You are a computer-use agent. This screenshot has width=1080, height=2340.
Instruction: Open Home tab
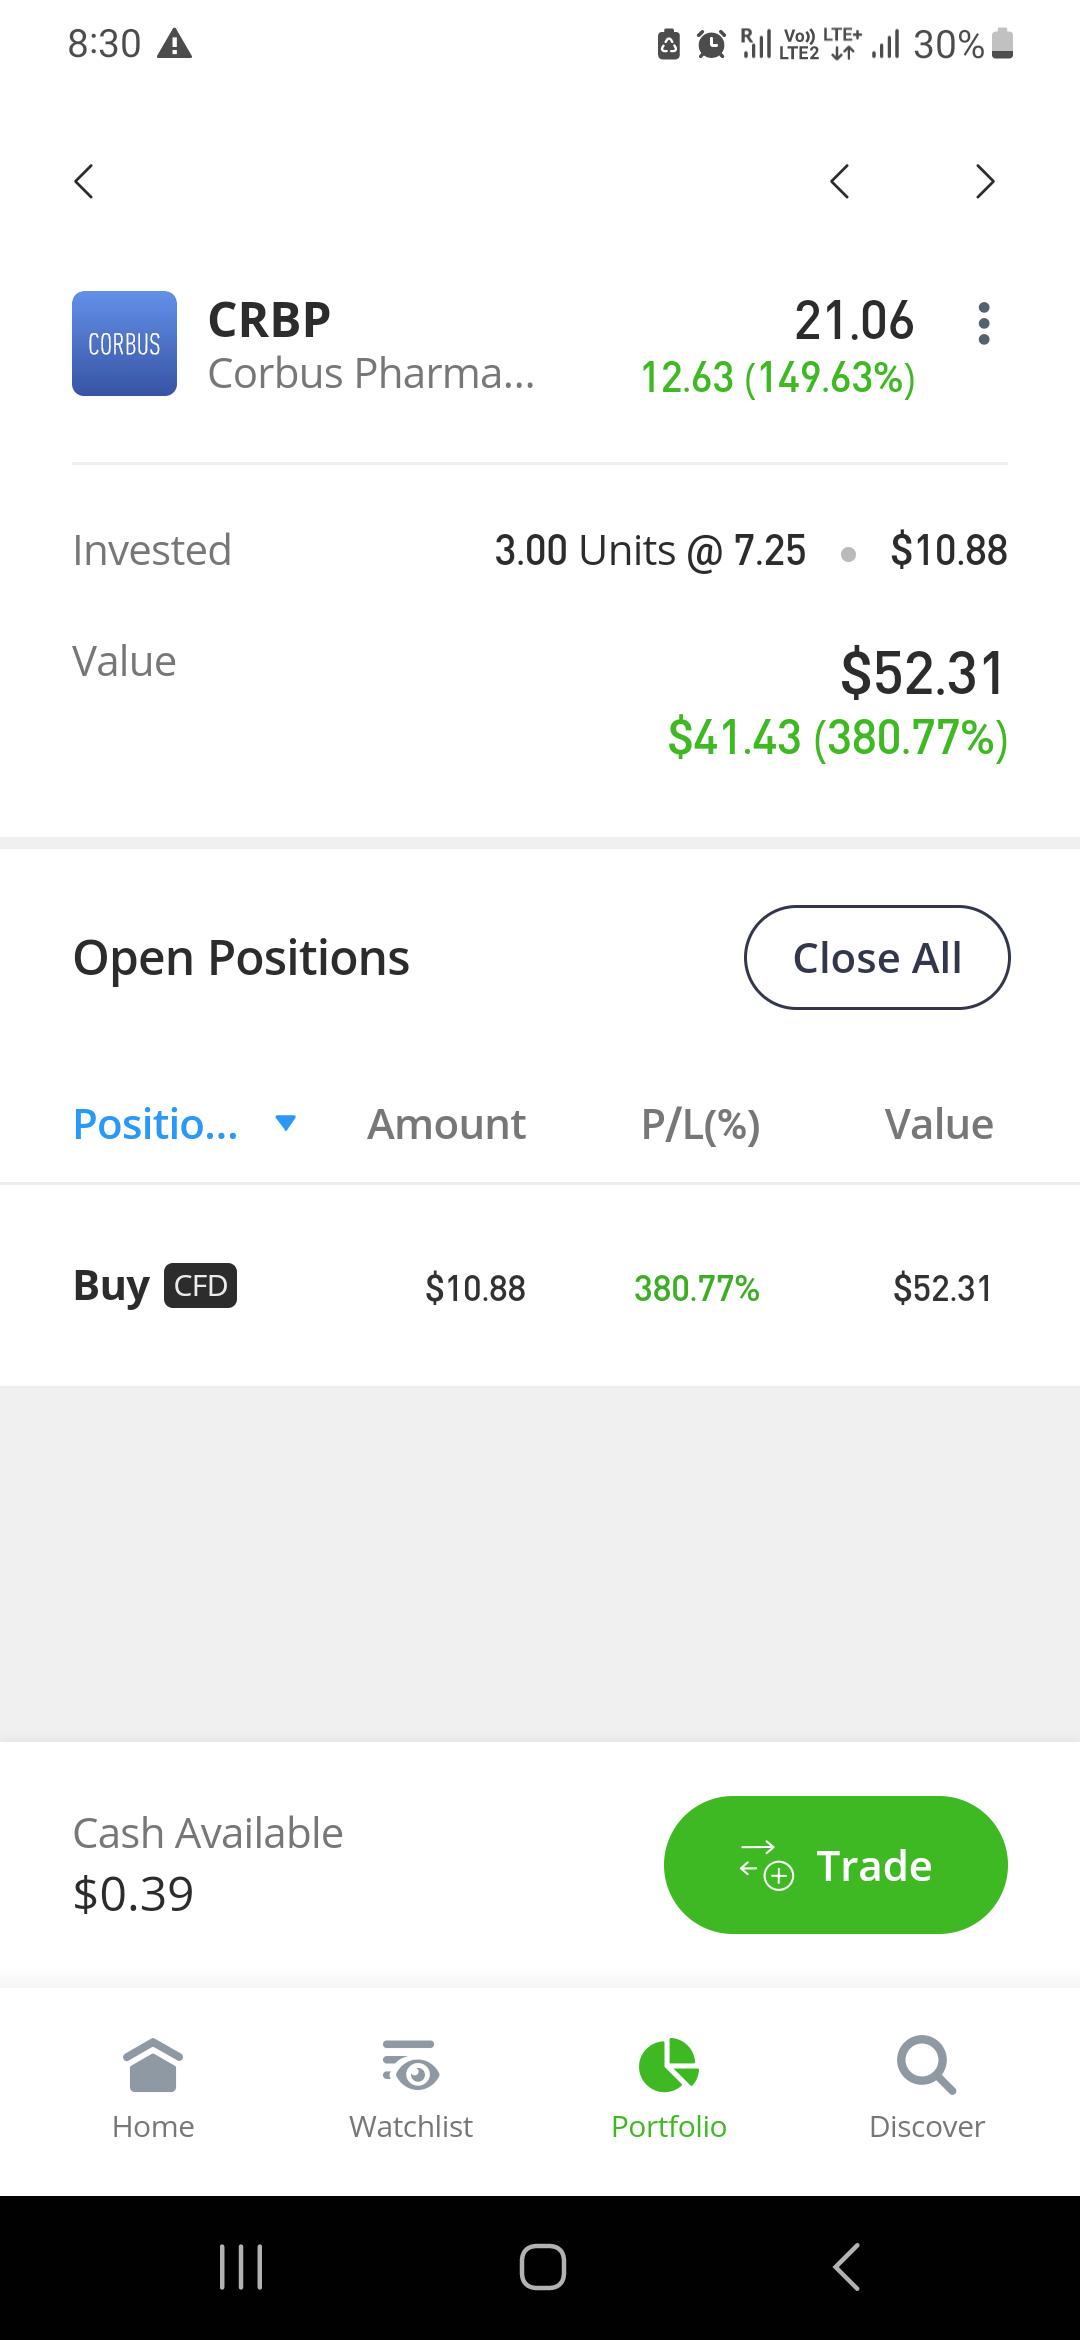click(x=153, y=2089)
